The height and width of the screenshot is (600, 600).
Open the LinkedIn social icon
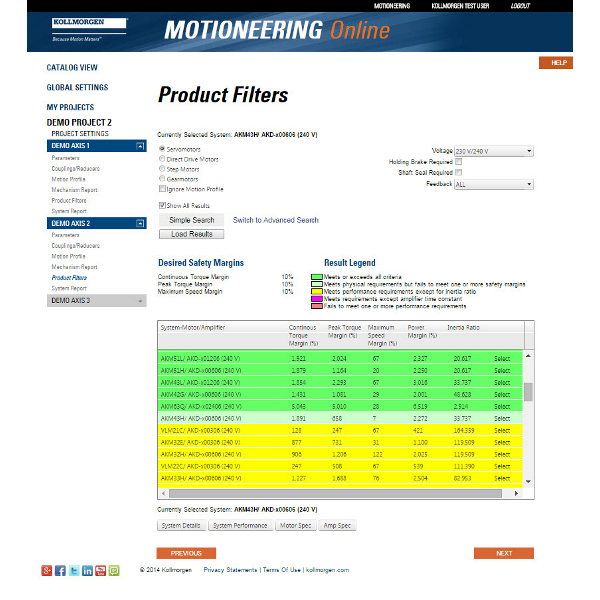tap(87, 571)
